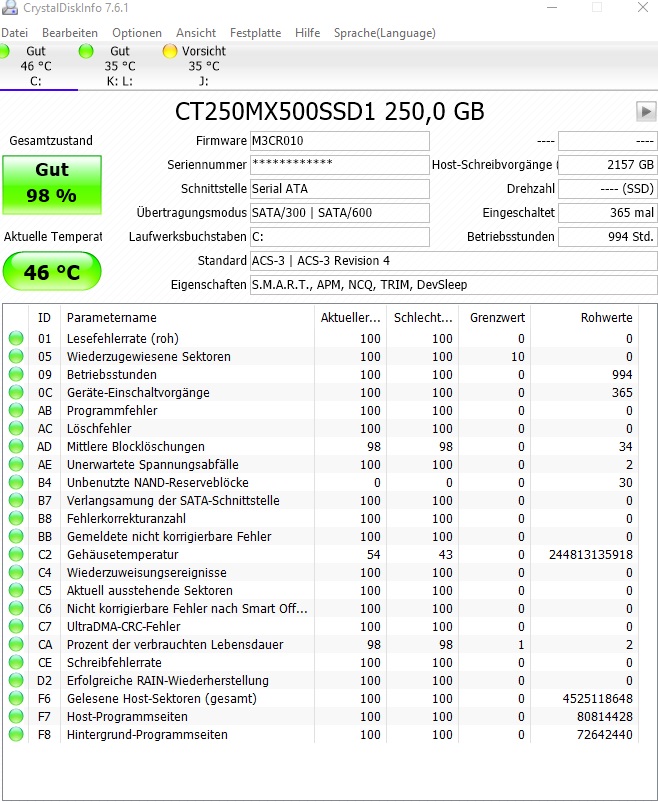
Task: Click status icon of Geräte-Einschaltvorgänge row
Action: [16, 392]
